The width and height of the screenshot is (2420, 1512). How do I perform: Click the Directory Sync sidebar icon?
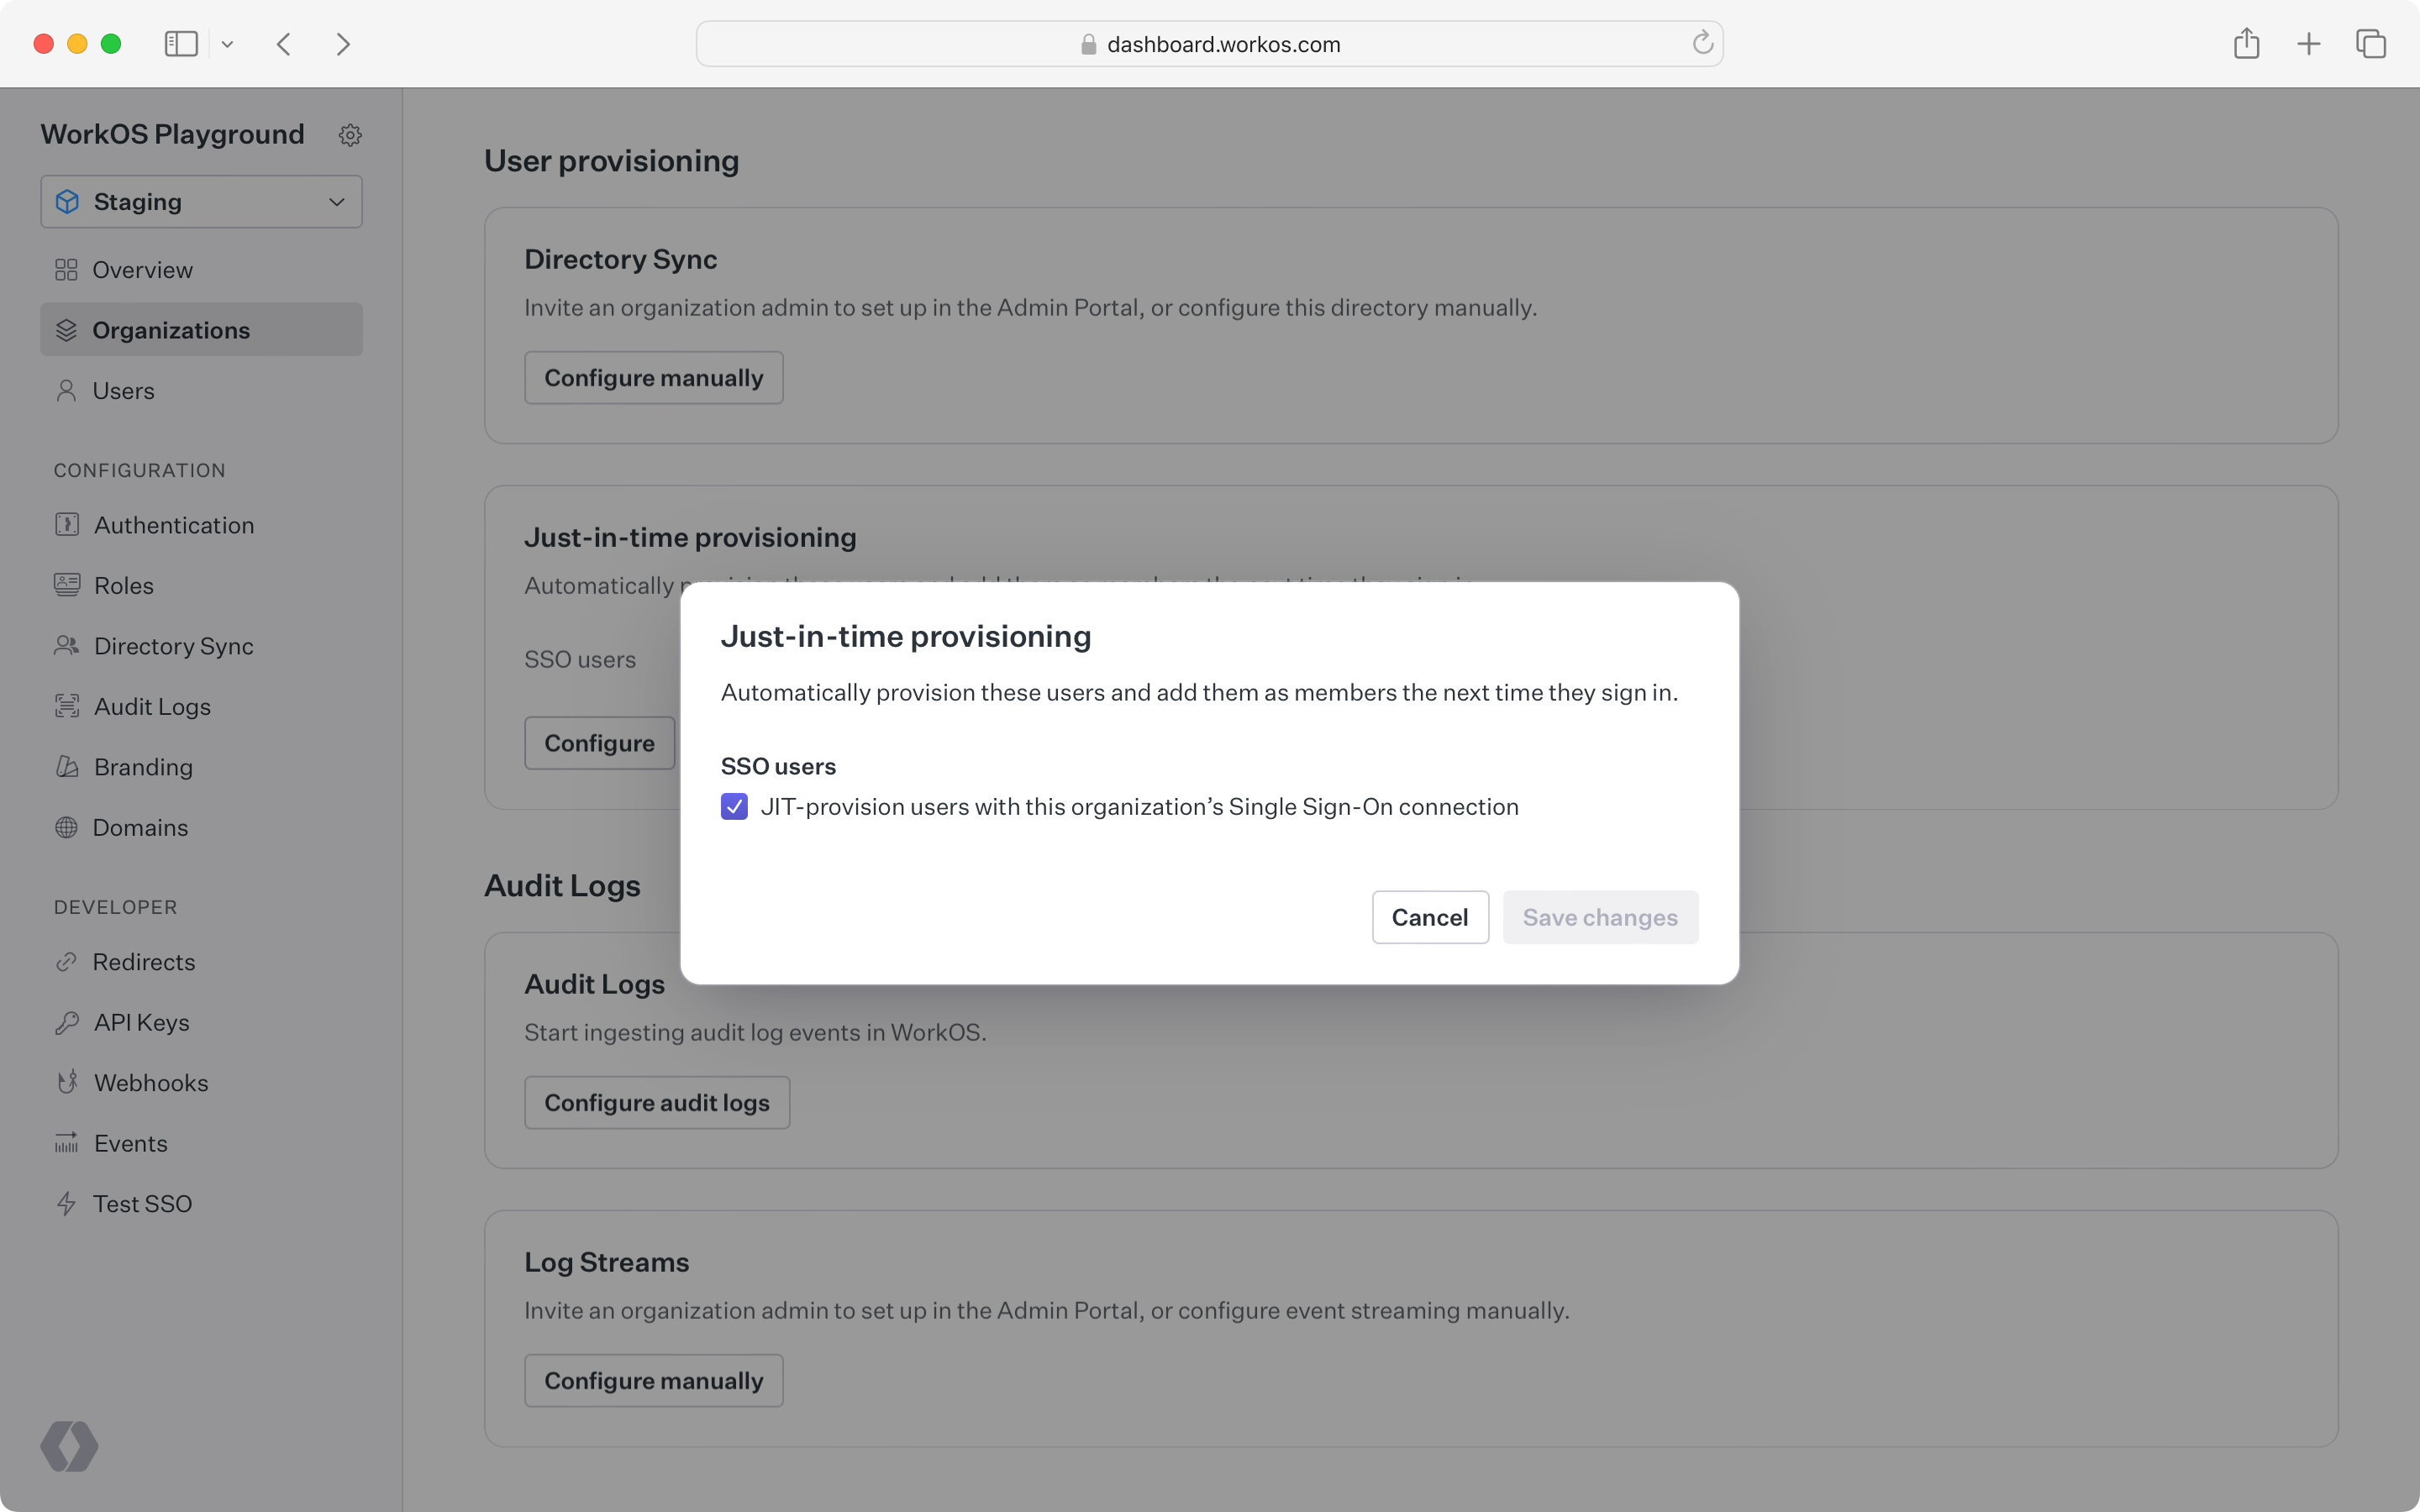(x=66, y=645)
